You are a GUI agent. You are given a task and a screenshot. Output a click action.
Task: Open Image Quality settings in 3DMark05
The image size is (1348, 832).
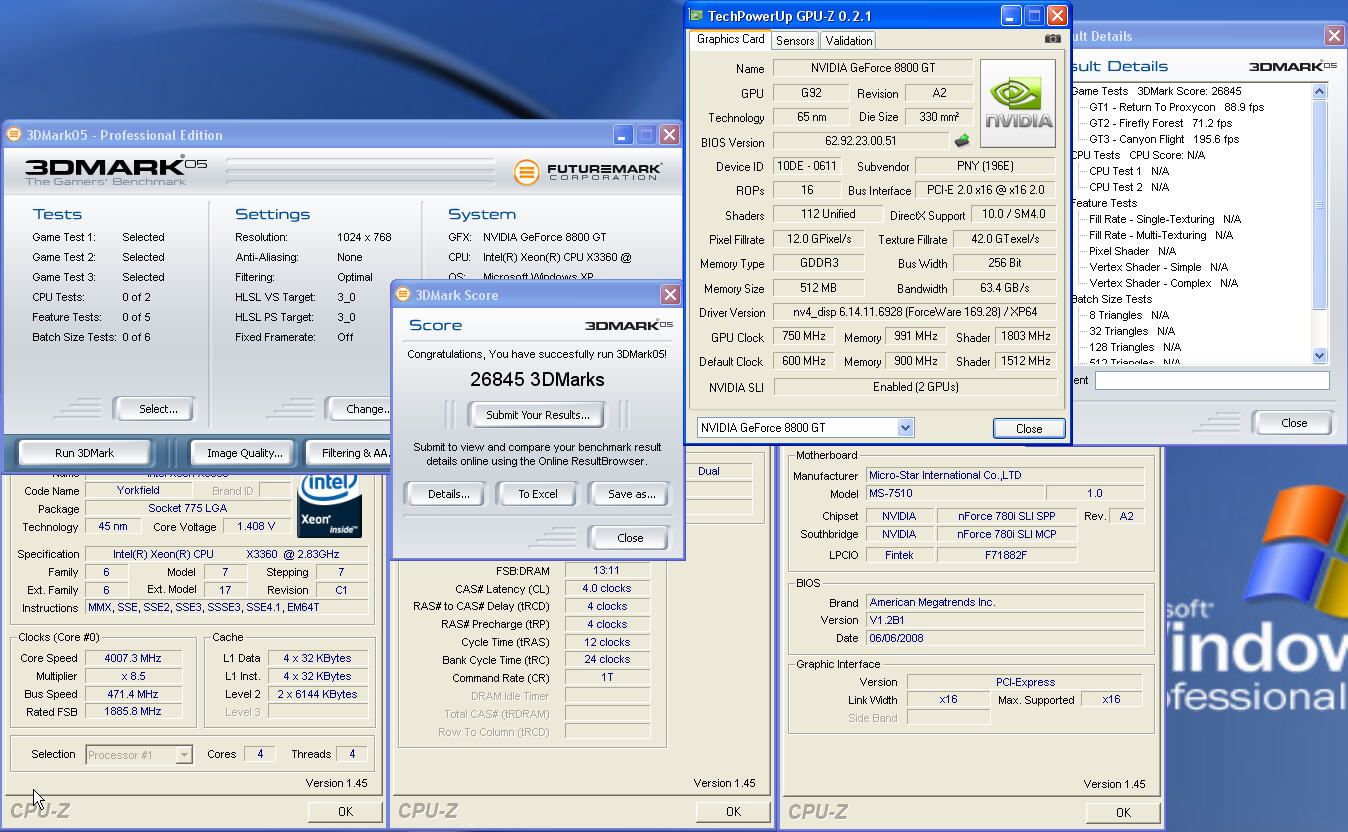tap(244, 453)
